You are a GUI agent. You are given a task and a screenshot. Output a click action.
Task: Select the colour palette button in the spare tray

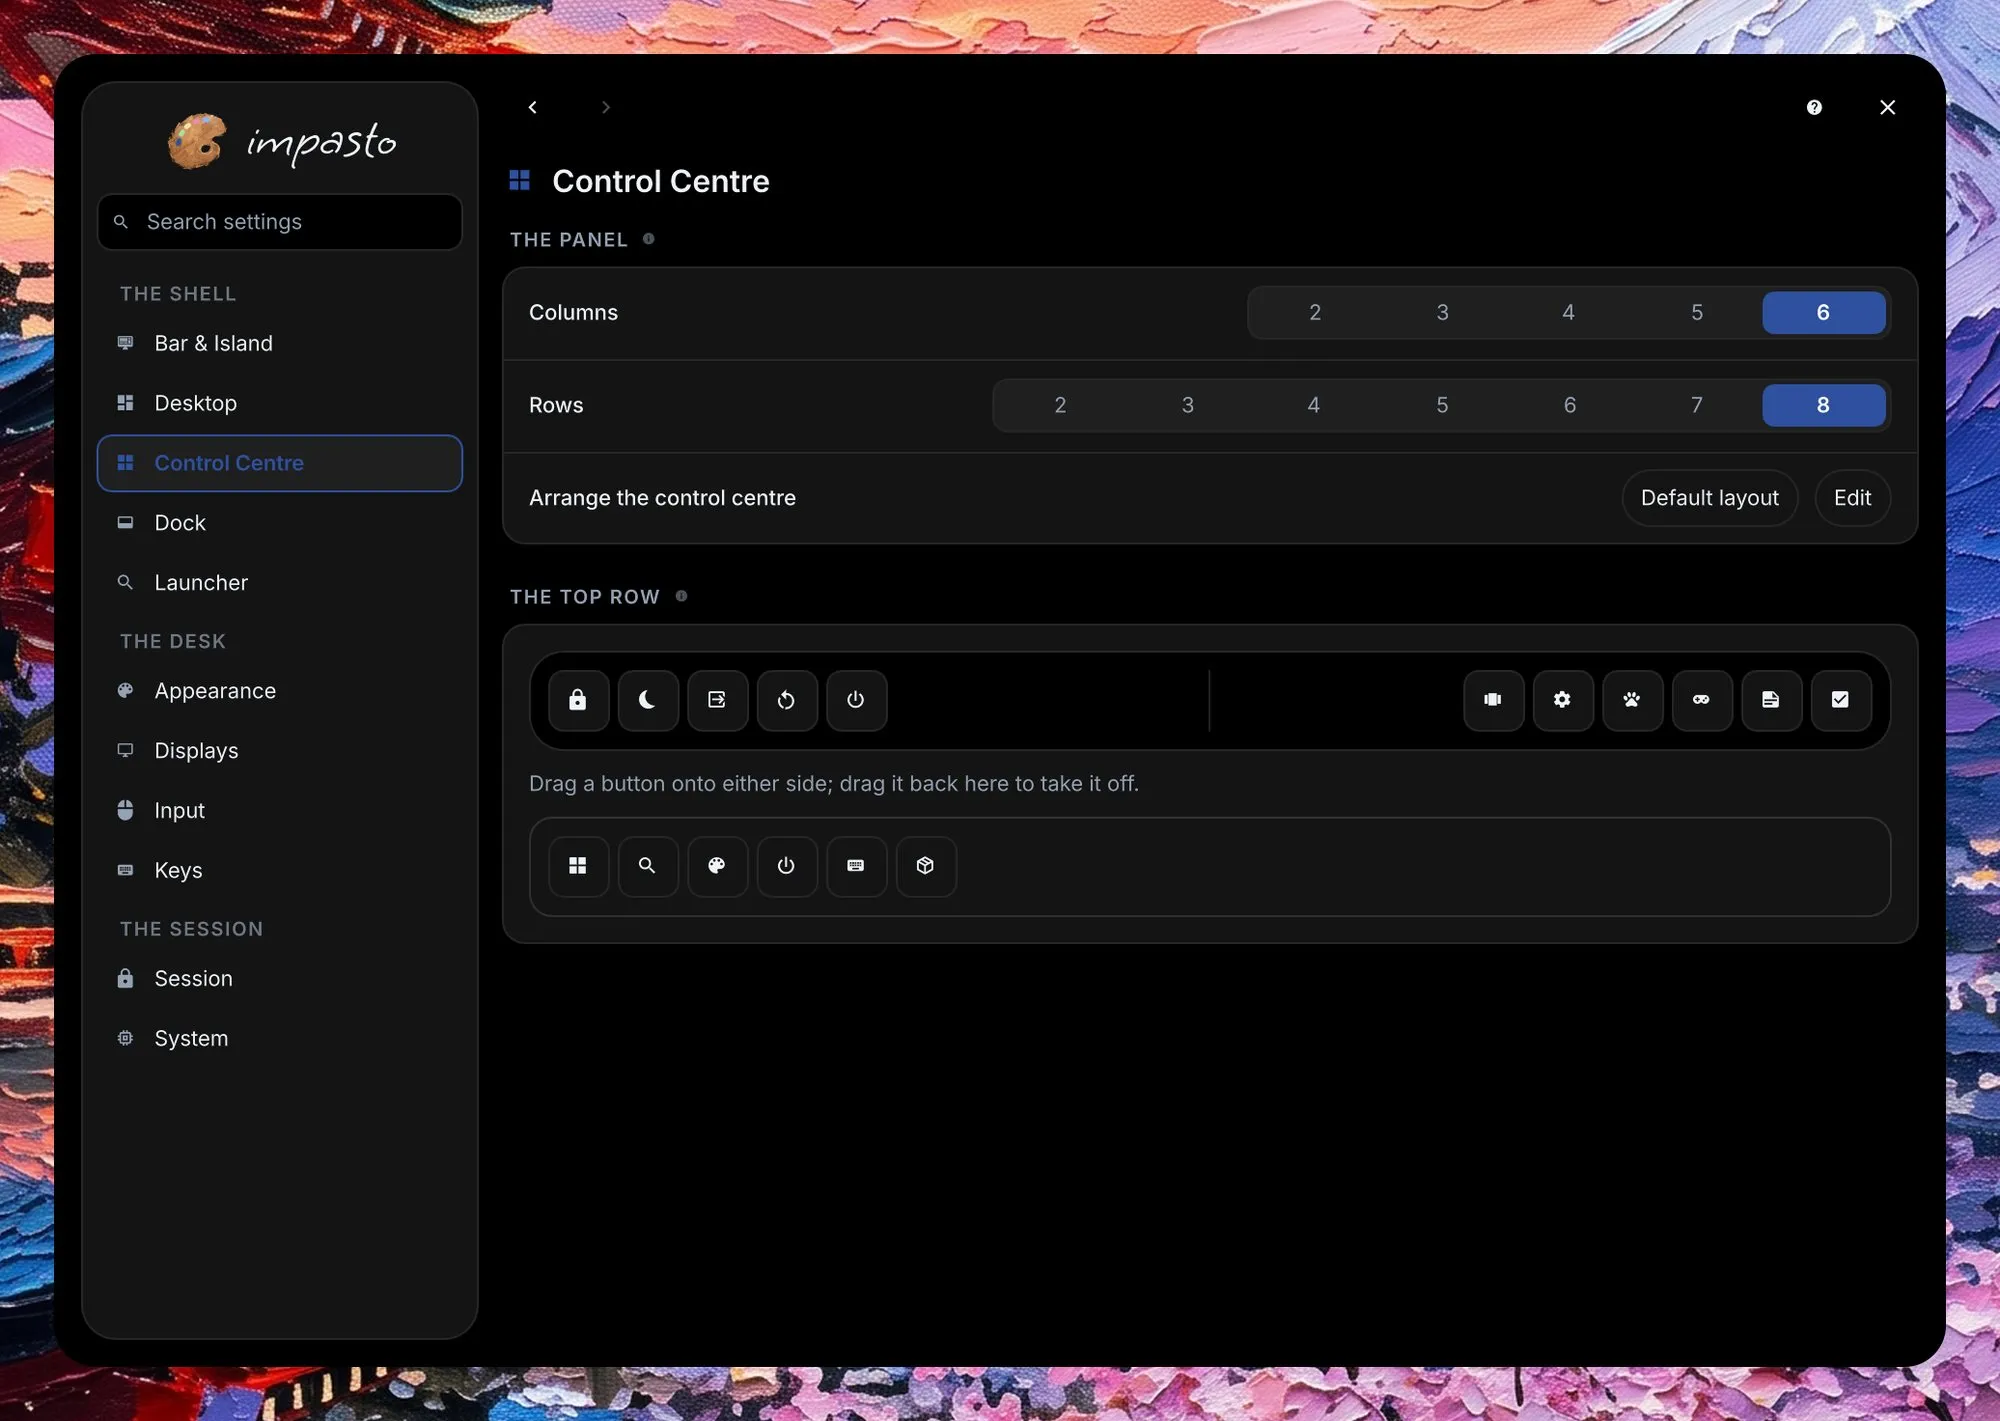717,866
